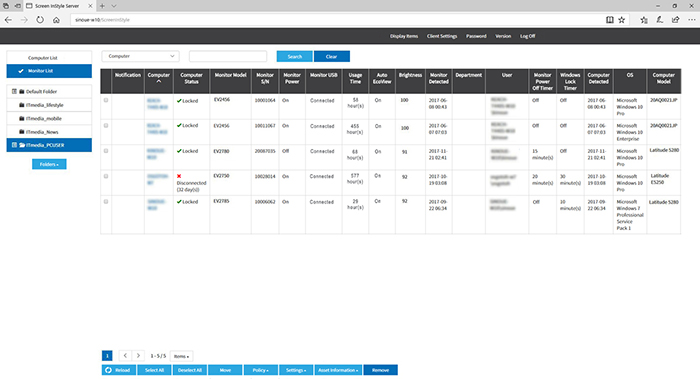Screen dimensions: 700x379
Task: Open the Items per page dropdown
Action: (x=181, y=356)
